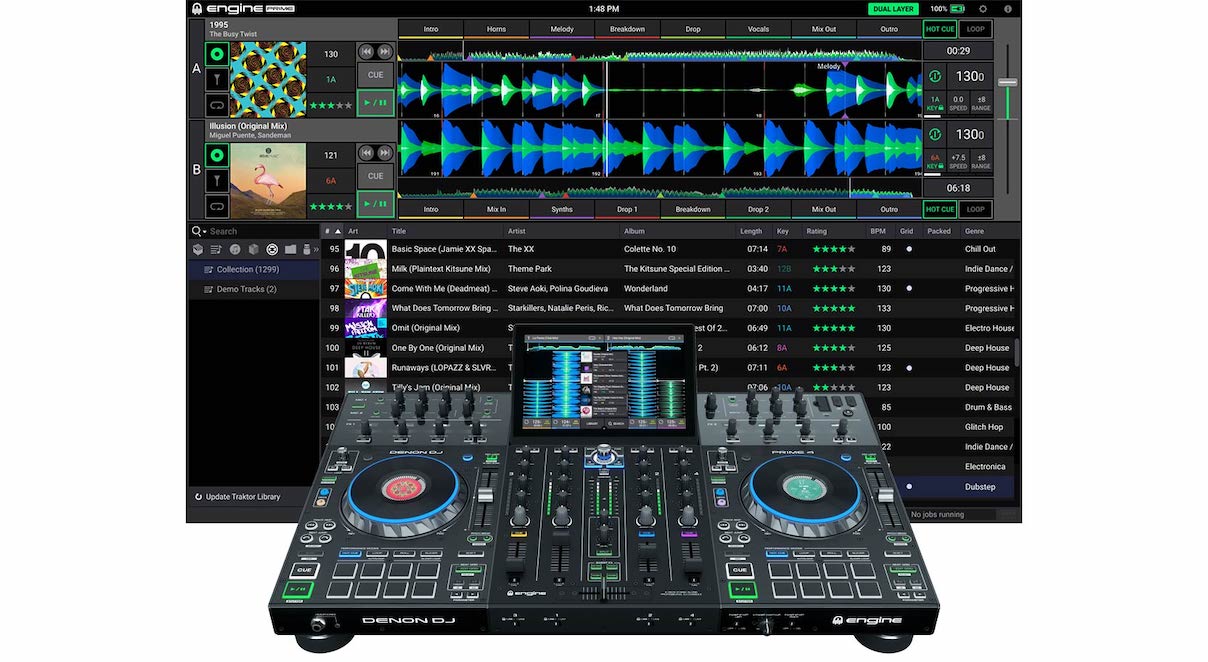
Task: Click the continuous play icon on Deck B
Action: [217, 204]
